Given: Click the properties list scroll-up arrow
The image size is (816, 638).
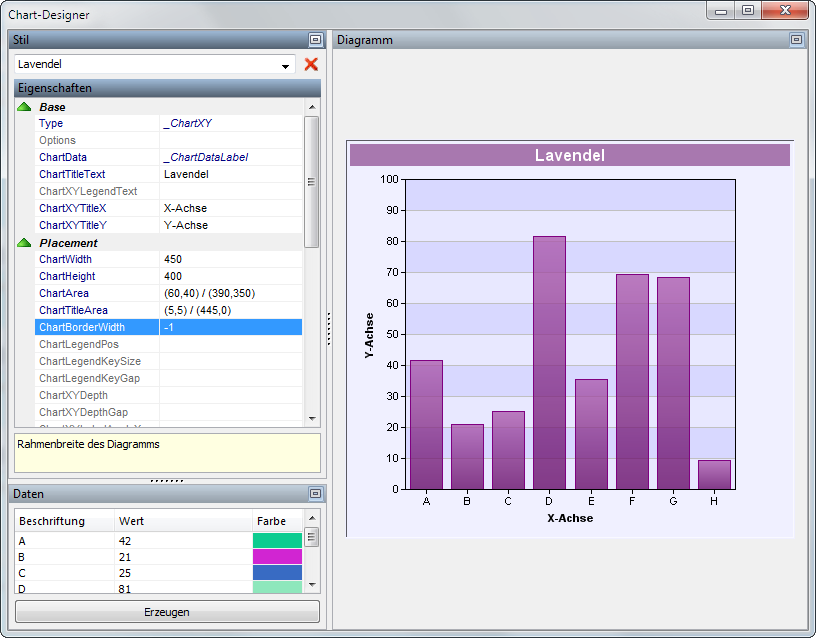Looking at the screenshot, I should [x=311, y=107].
